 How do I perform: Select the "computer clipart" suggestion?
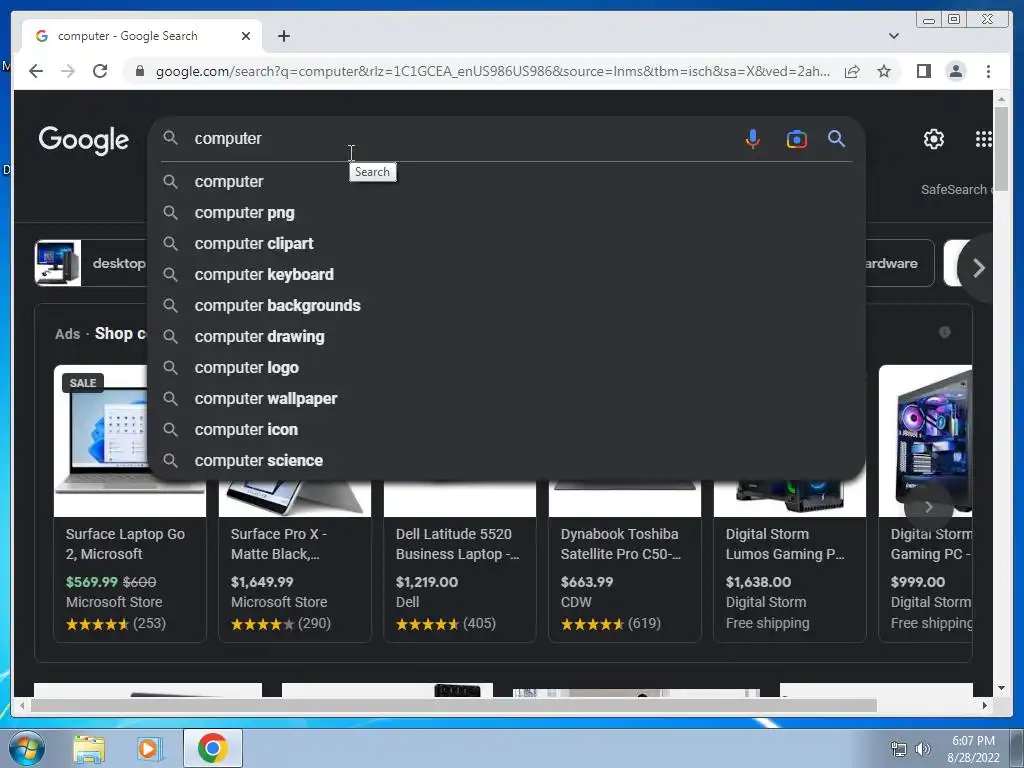click(507, 244)
